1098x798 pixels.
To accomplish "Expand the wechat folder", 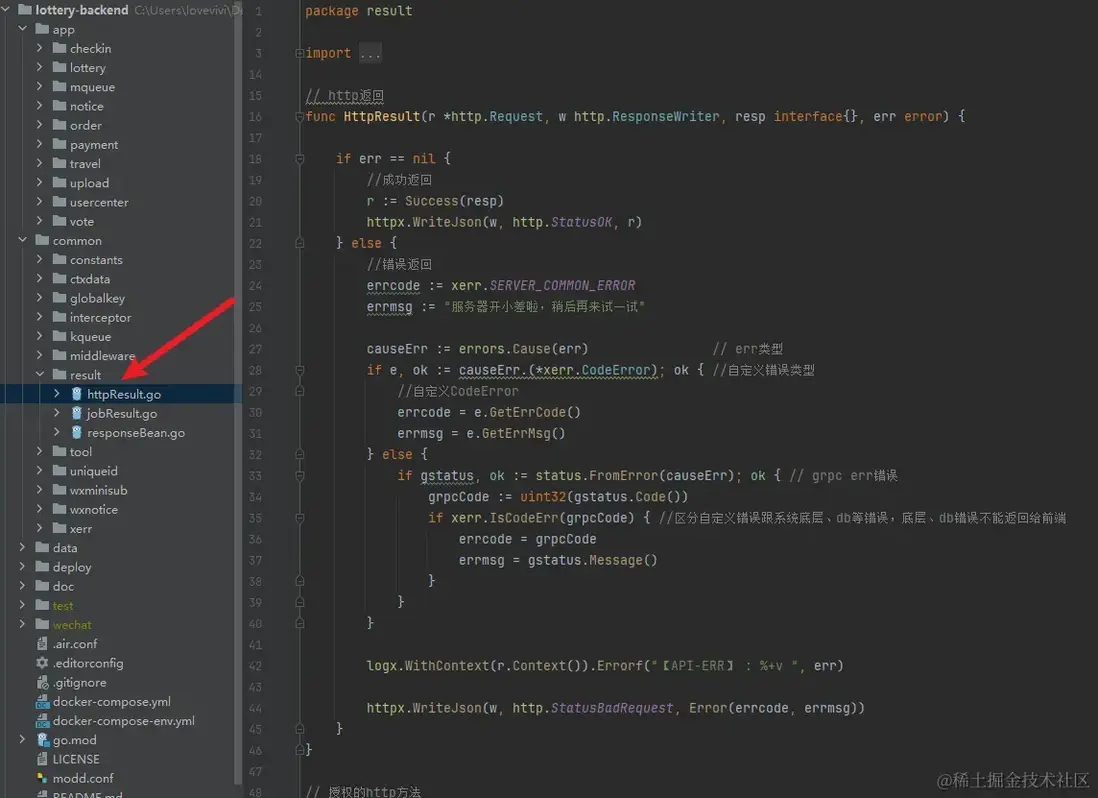I will click(22, 624).
